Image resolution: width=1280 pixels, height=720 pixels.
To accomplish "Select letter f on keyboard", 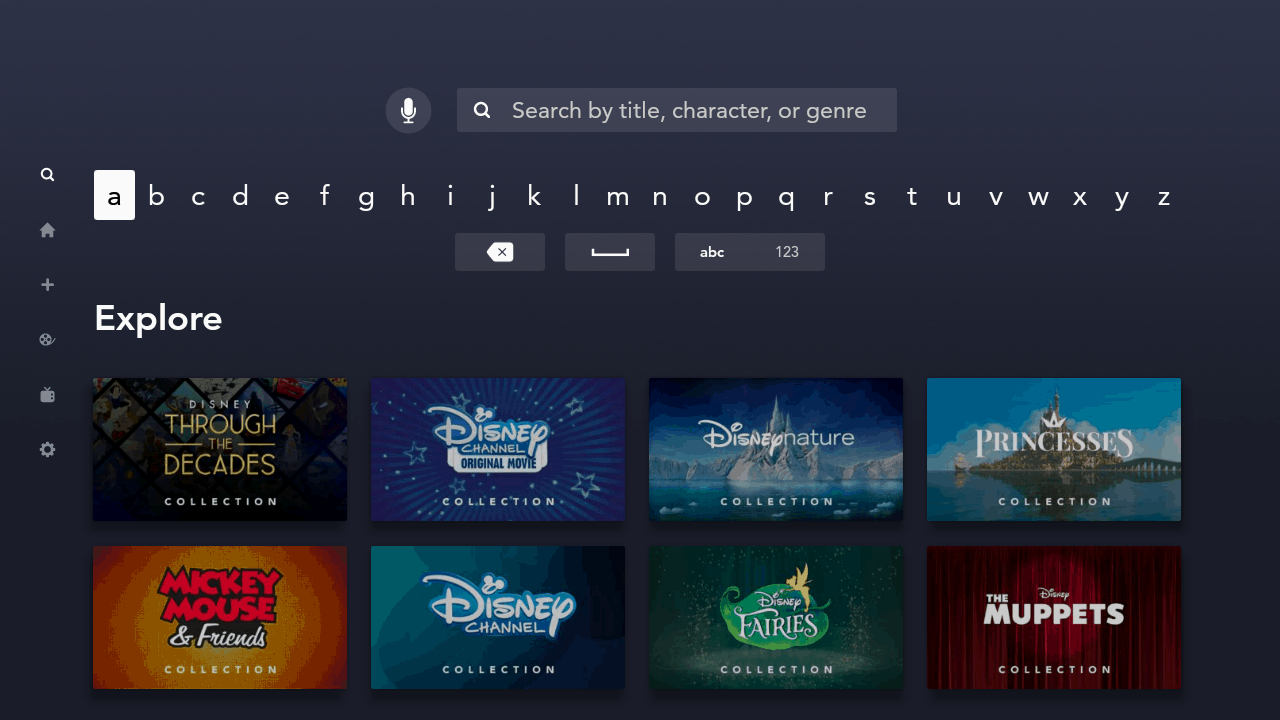I will pos(324,196).
